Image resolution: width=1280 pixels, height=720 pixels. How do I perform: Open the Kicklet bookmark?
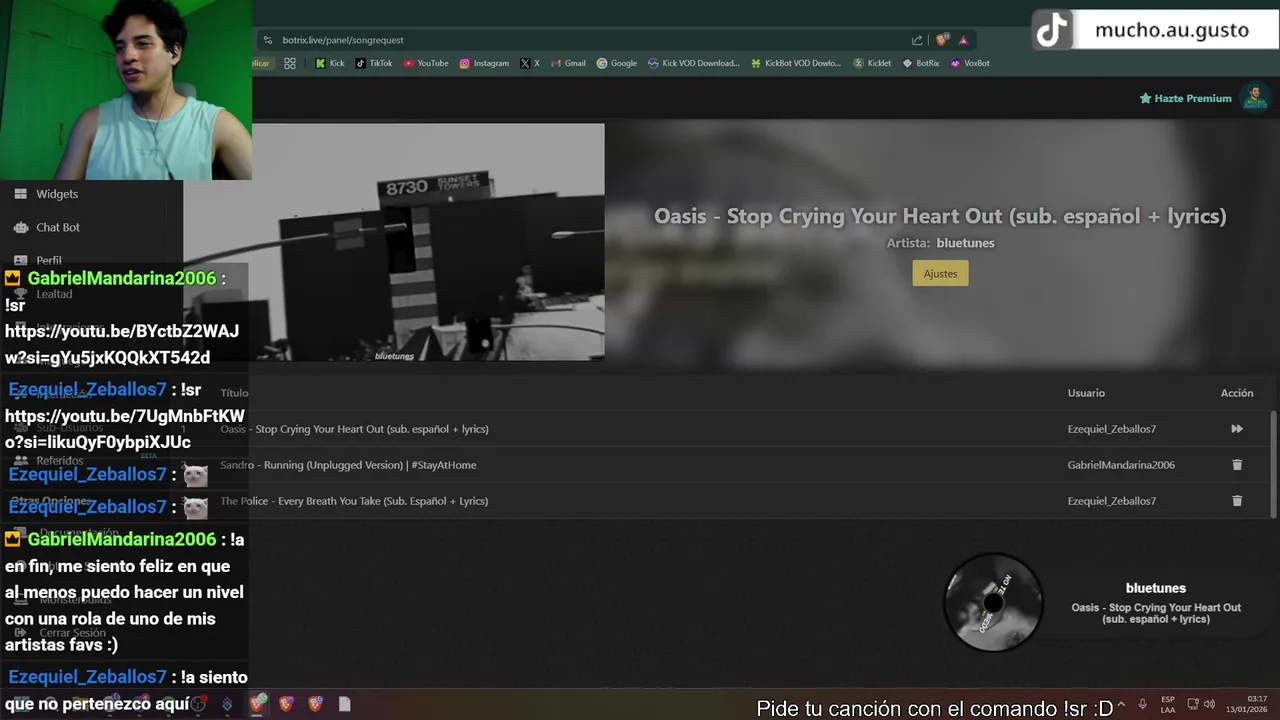pos(872,63)
